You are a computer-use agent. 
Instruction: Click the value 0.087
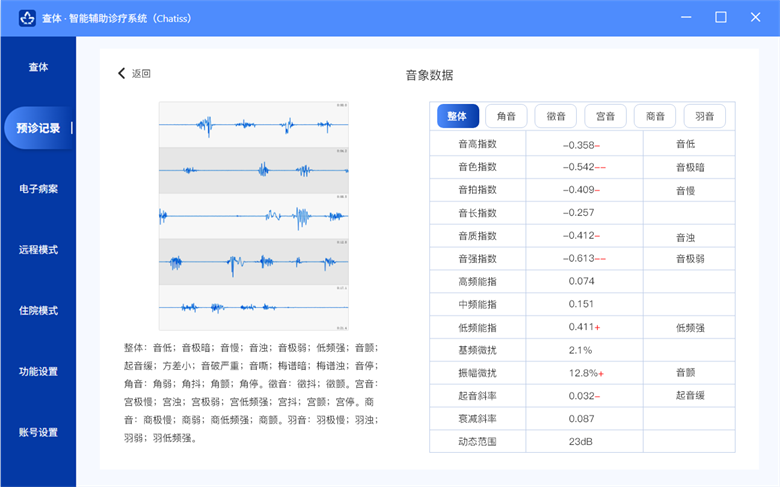click(582, 419)
